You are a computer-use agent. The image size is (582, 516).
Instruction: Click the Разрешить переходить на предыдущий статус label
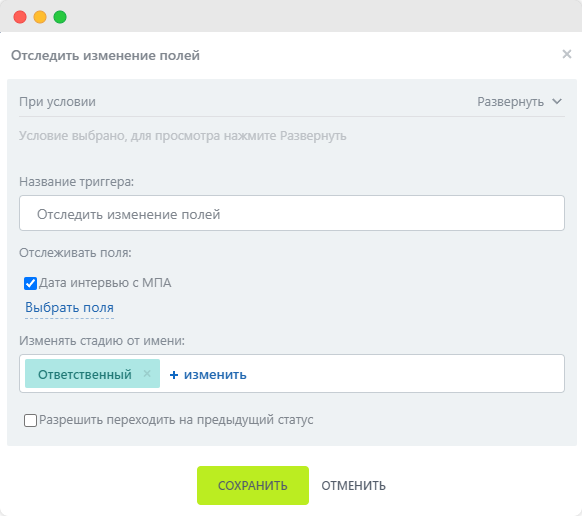[x=176, y=420]
